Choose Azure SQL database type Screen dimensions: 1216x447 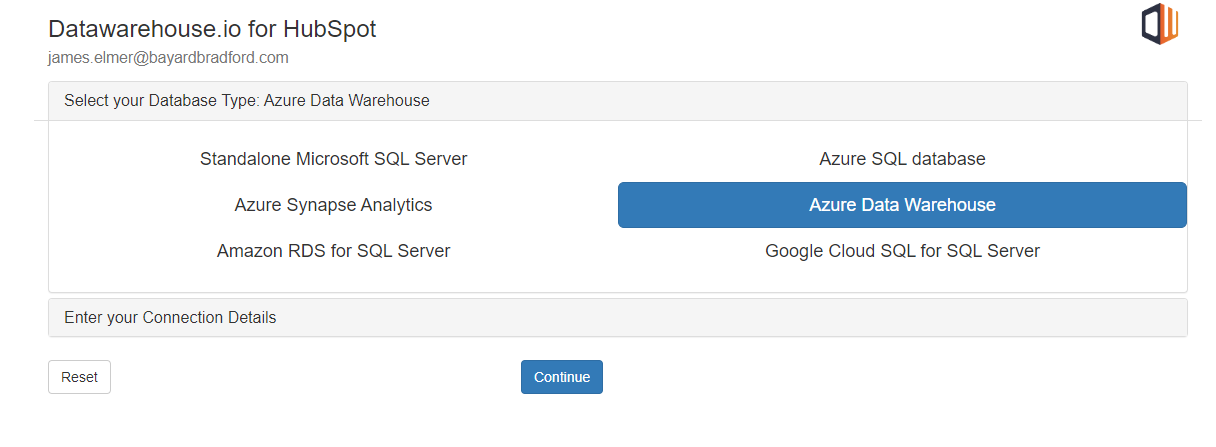(902, 159)
